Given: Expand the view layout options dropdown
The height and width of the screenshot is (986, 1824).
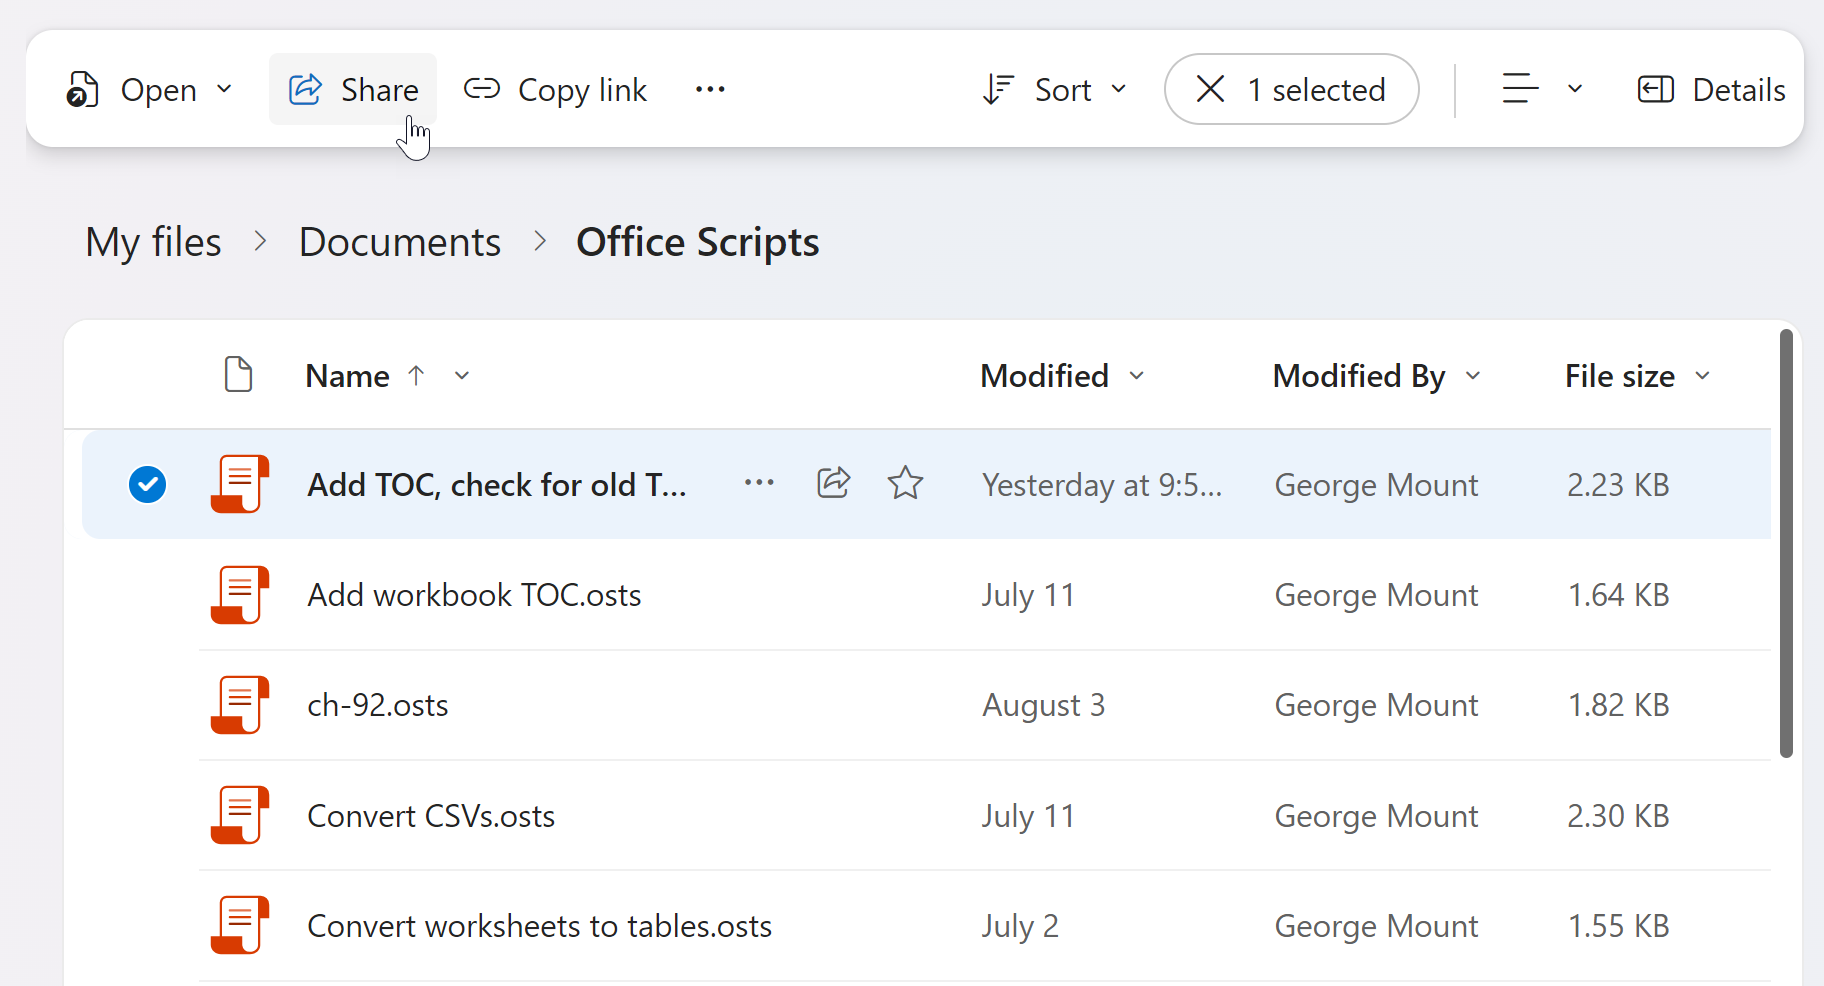Looking at the screenshot, I should point(1575,90).
